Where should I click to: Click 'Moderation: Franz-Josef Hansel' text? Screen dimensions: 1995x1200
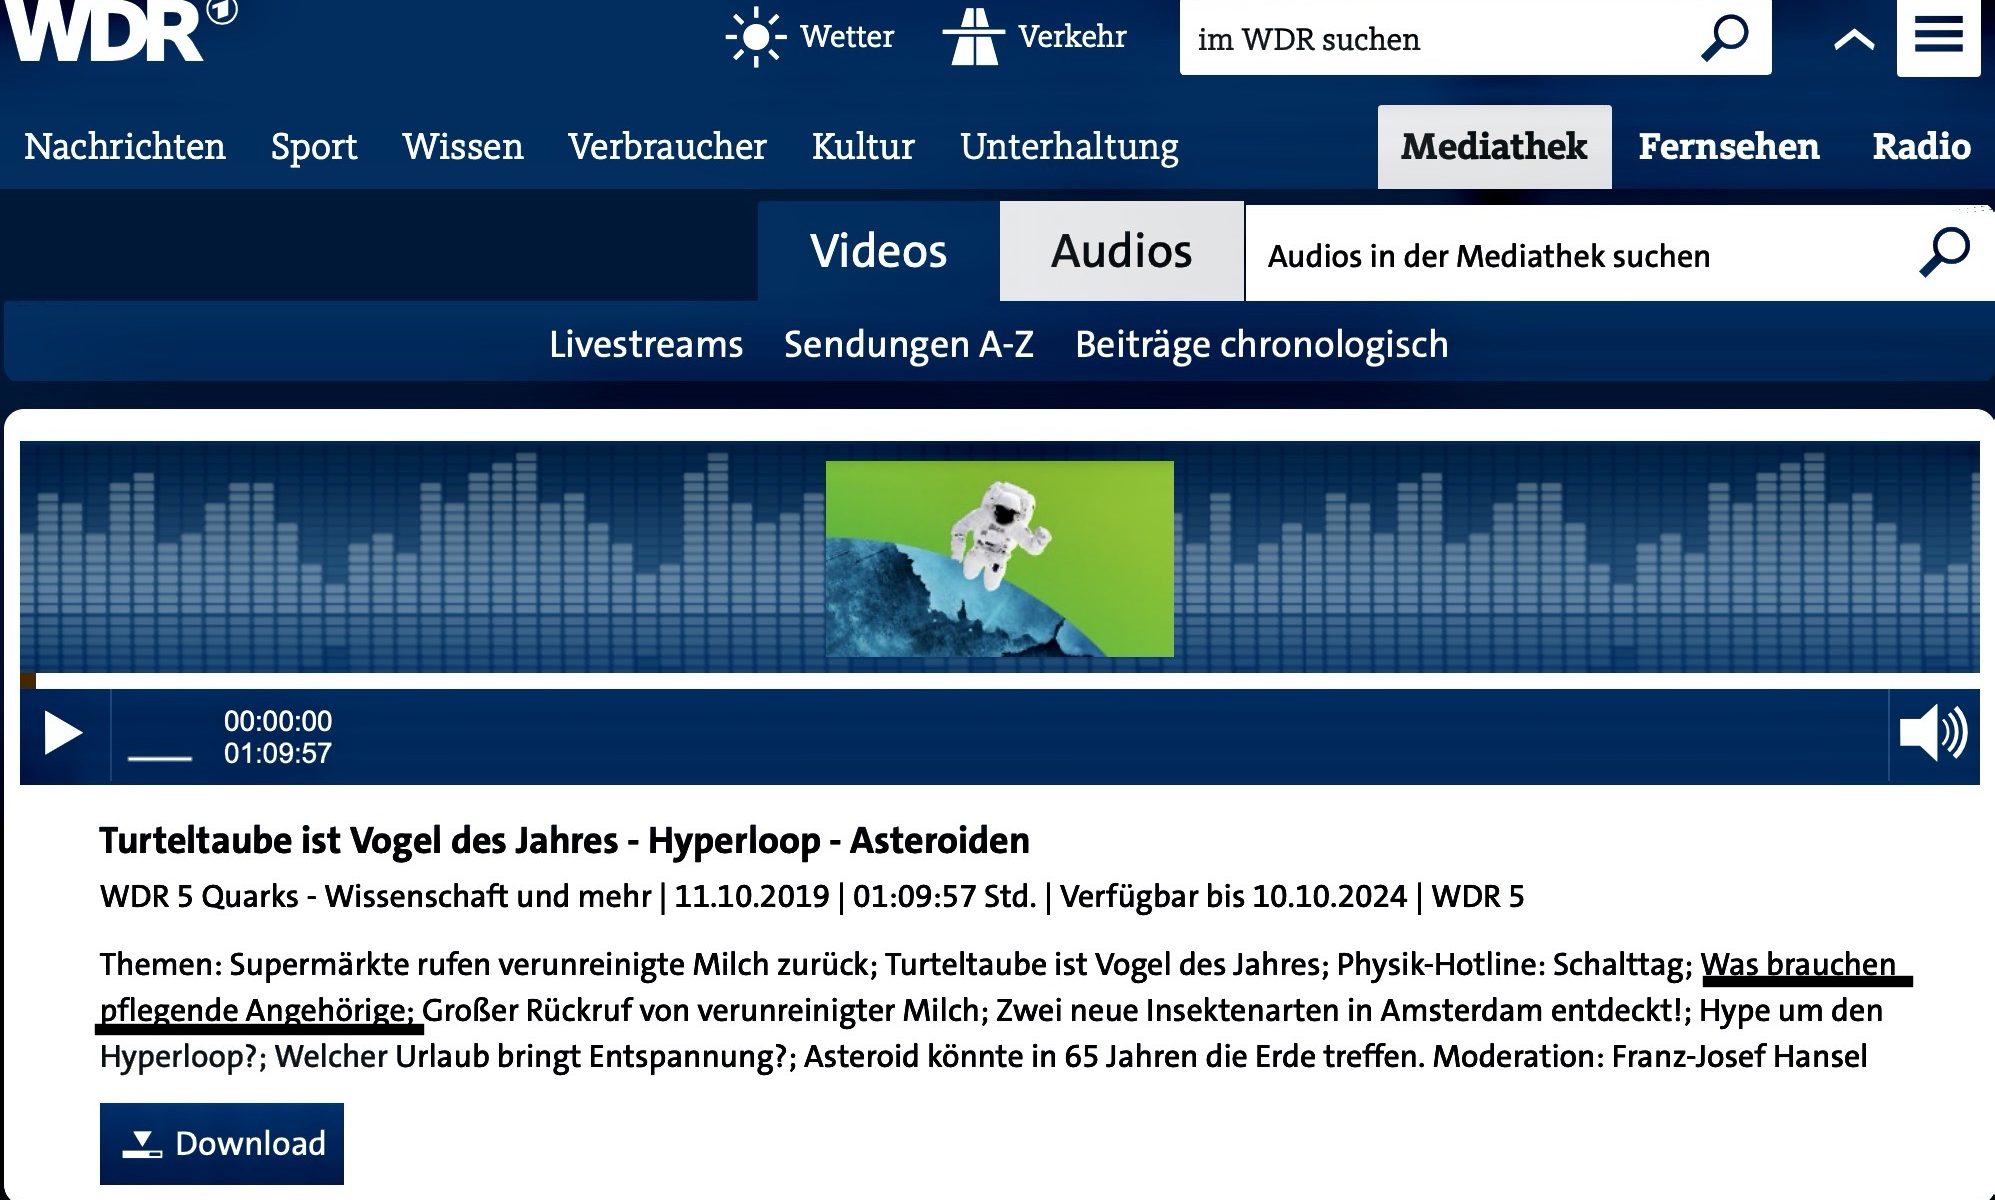click(1650, 1057)
